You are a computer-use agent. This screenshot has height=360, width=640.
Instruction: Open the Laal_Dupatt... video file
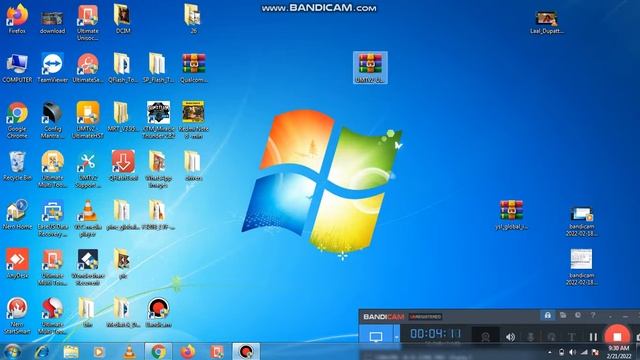tap(546, 22)
